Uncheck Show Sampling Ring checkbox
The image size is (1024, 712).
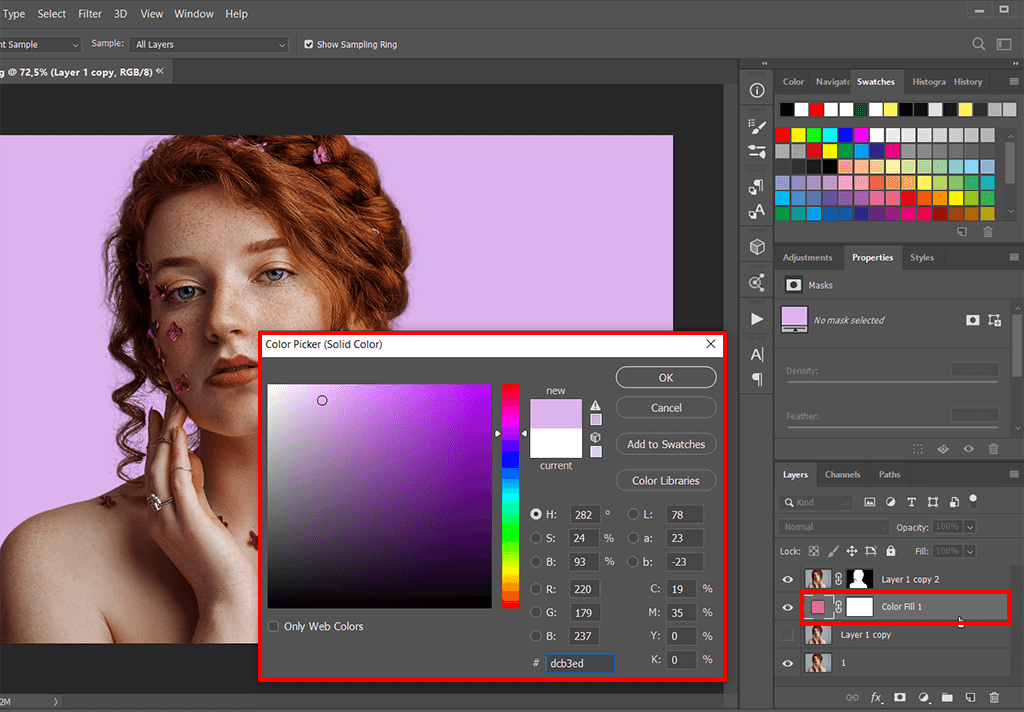309,44
